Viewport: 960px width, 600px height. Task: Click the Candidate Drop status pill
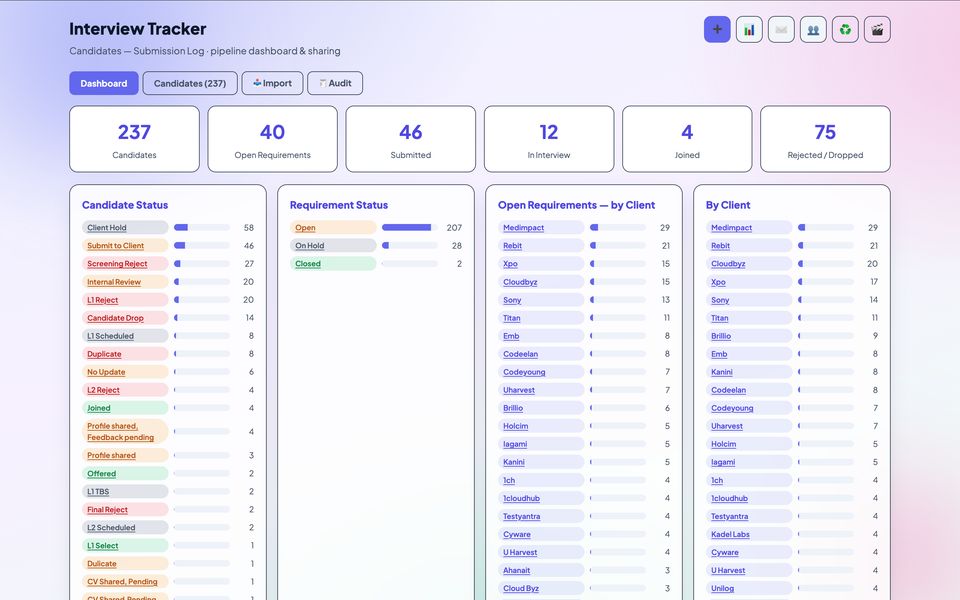click(125, 318)
